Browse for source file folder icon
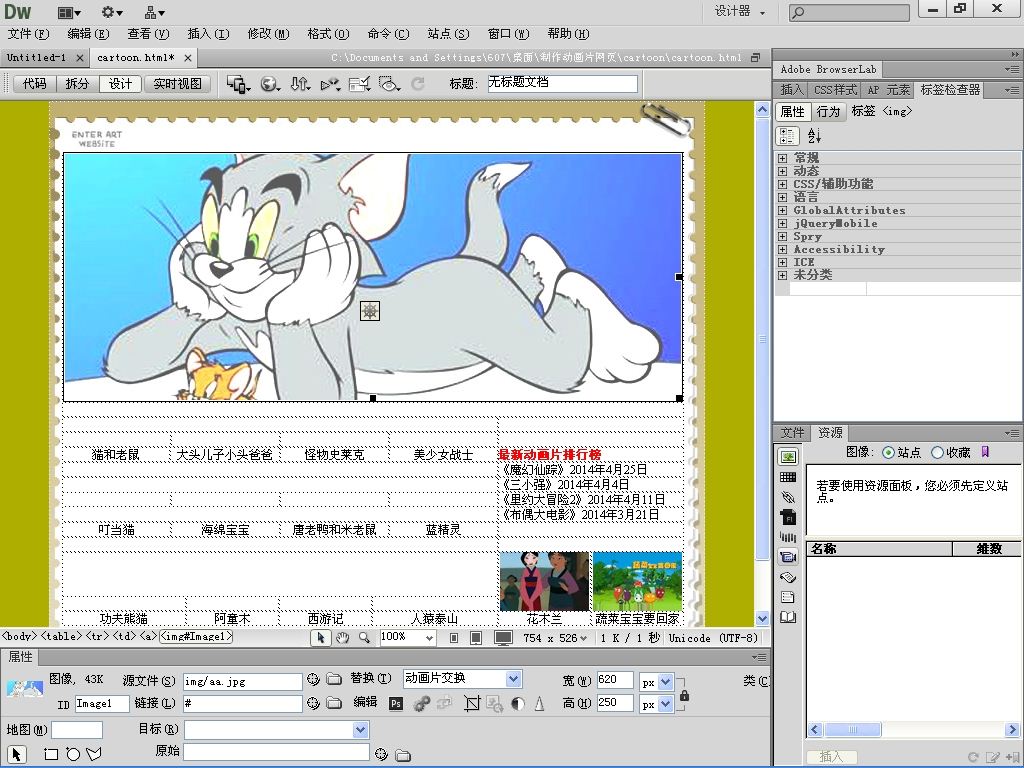 click(x=334, y=680)
